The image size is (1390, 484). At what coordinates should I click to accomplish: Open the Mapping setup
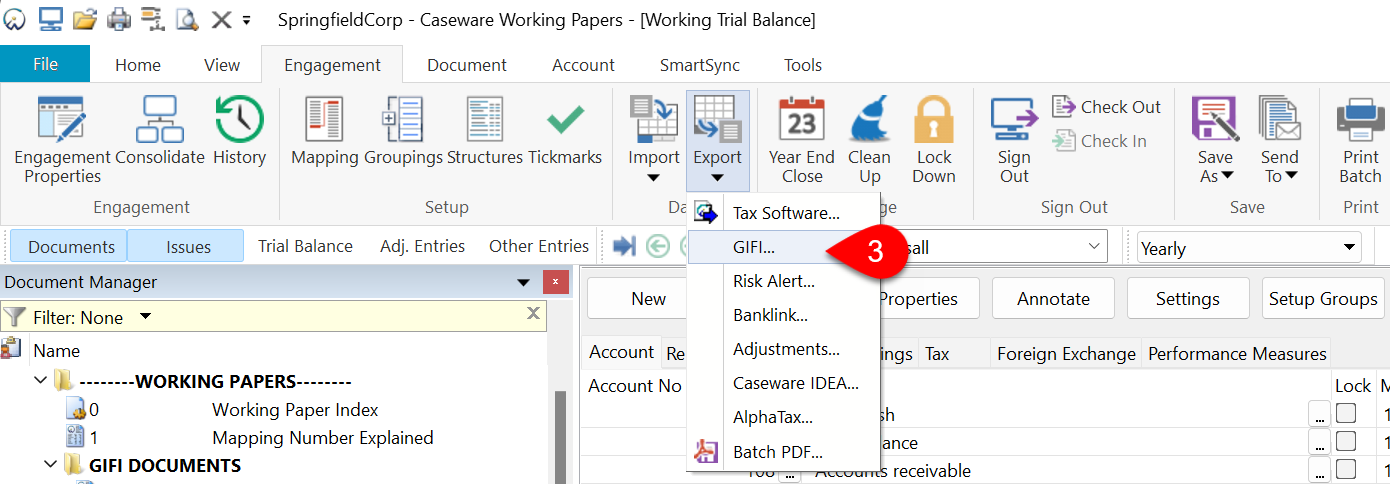tap(324, 131)
